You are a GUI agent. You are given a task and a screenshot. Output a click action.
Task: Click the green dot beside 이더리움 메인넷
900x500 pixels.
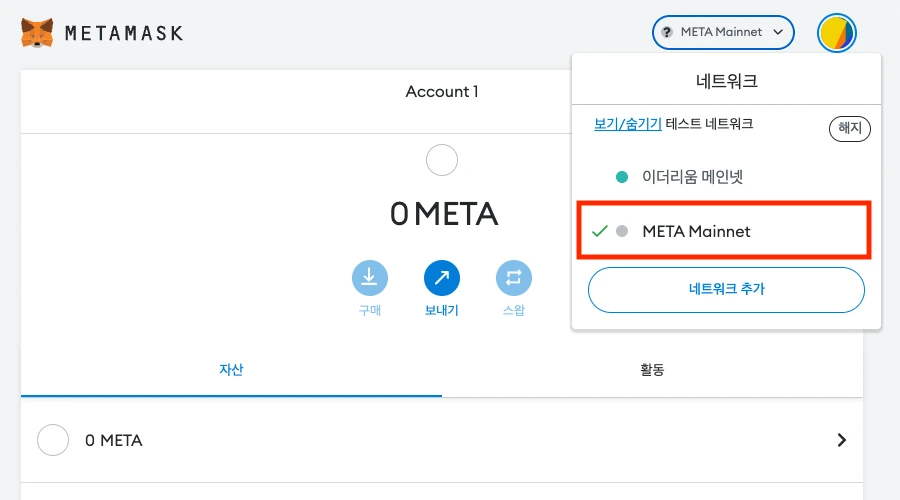coord(622,177)
